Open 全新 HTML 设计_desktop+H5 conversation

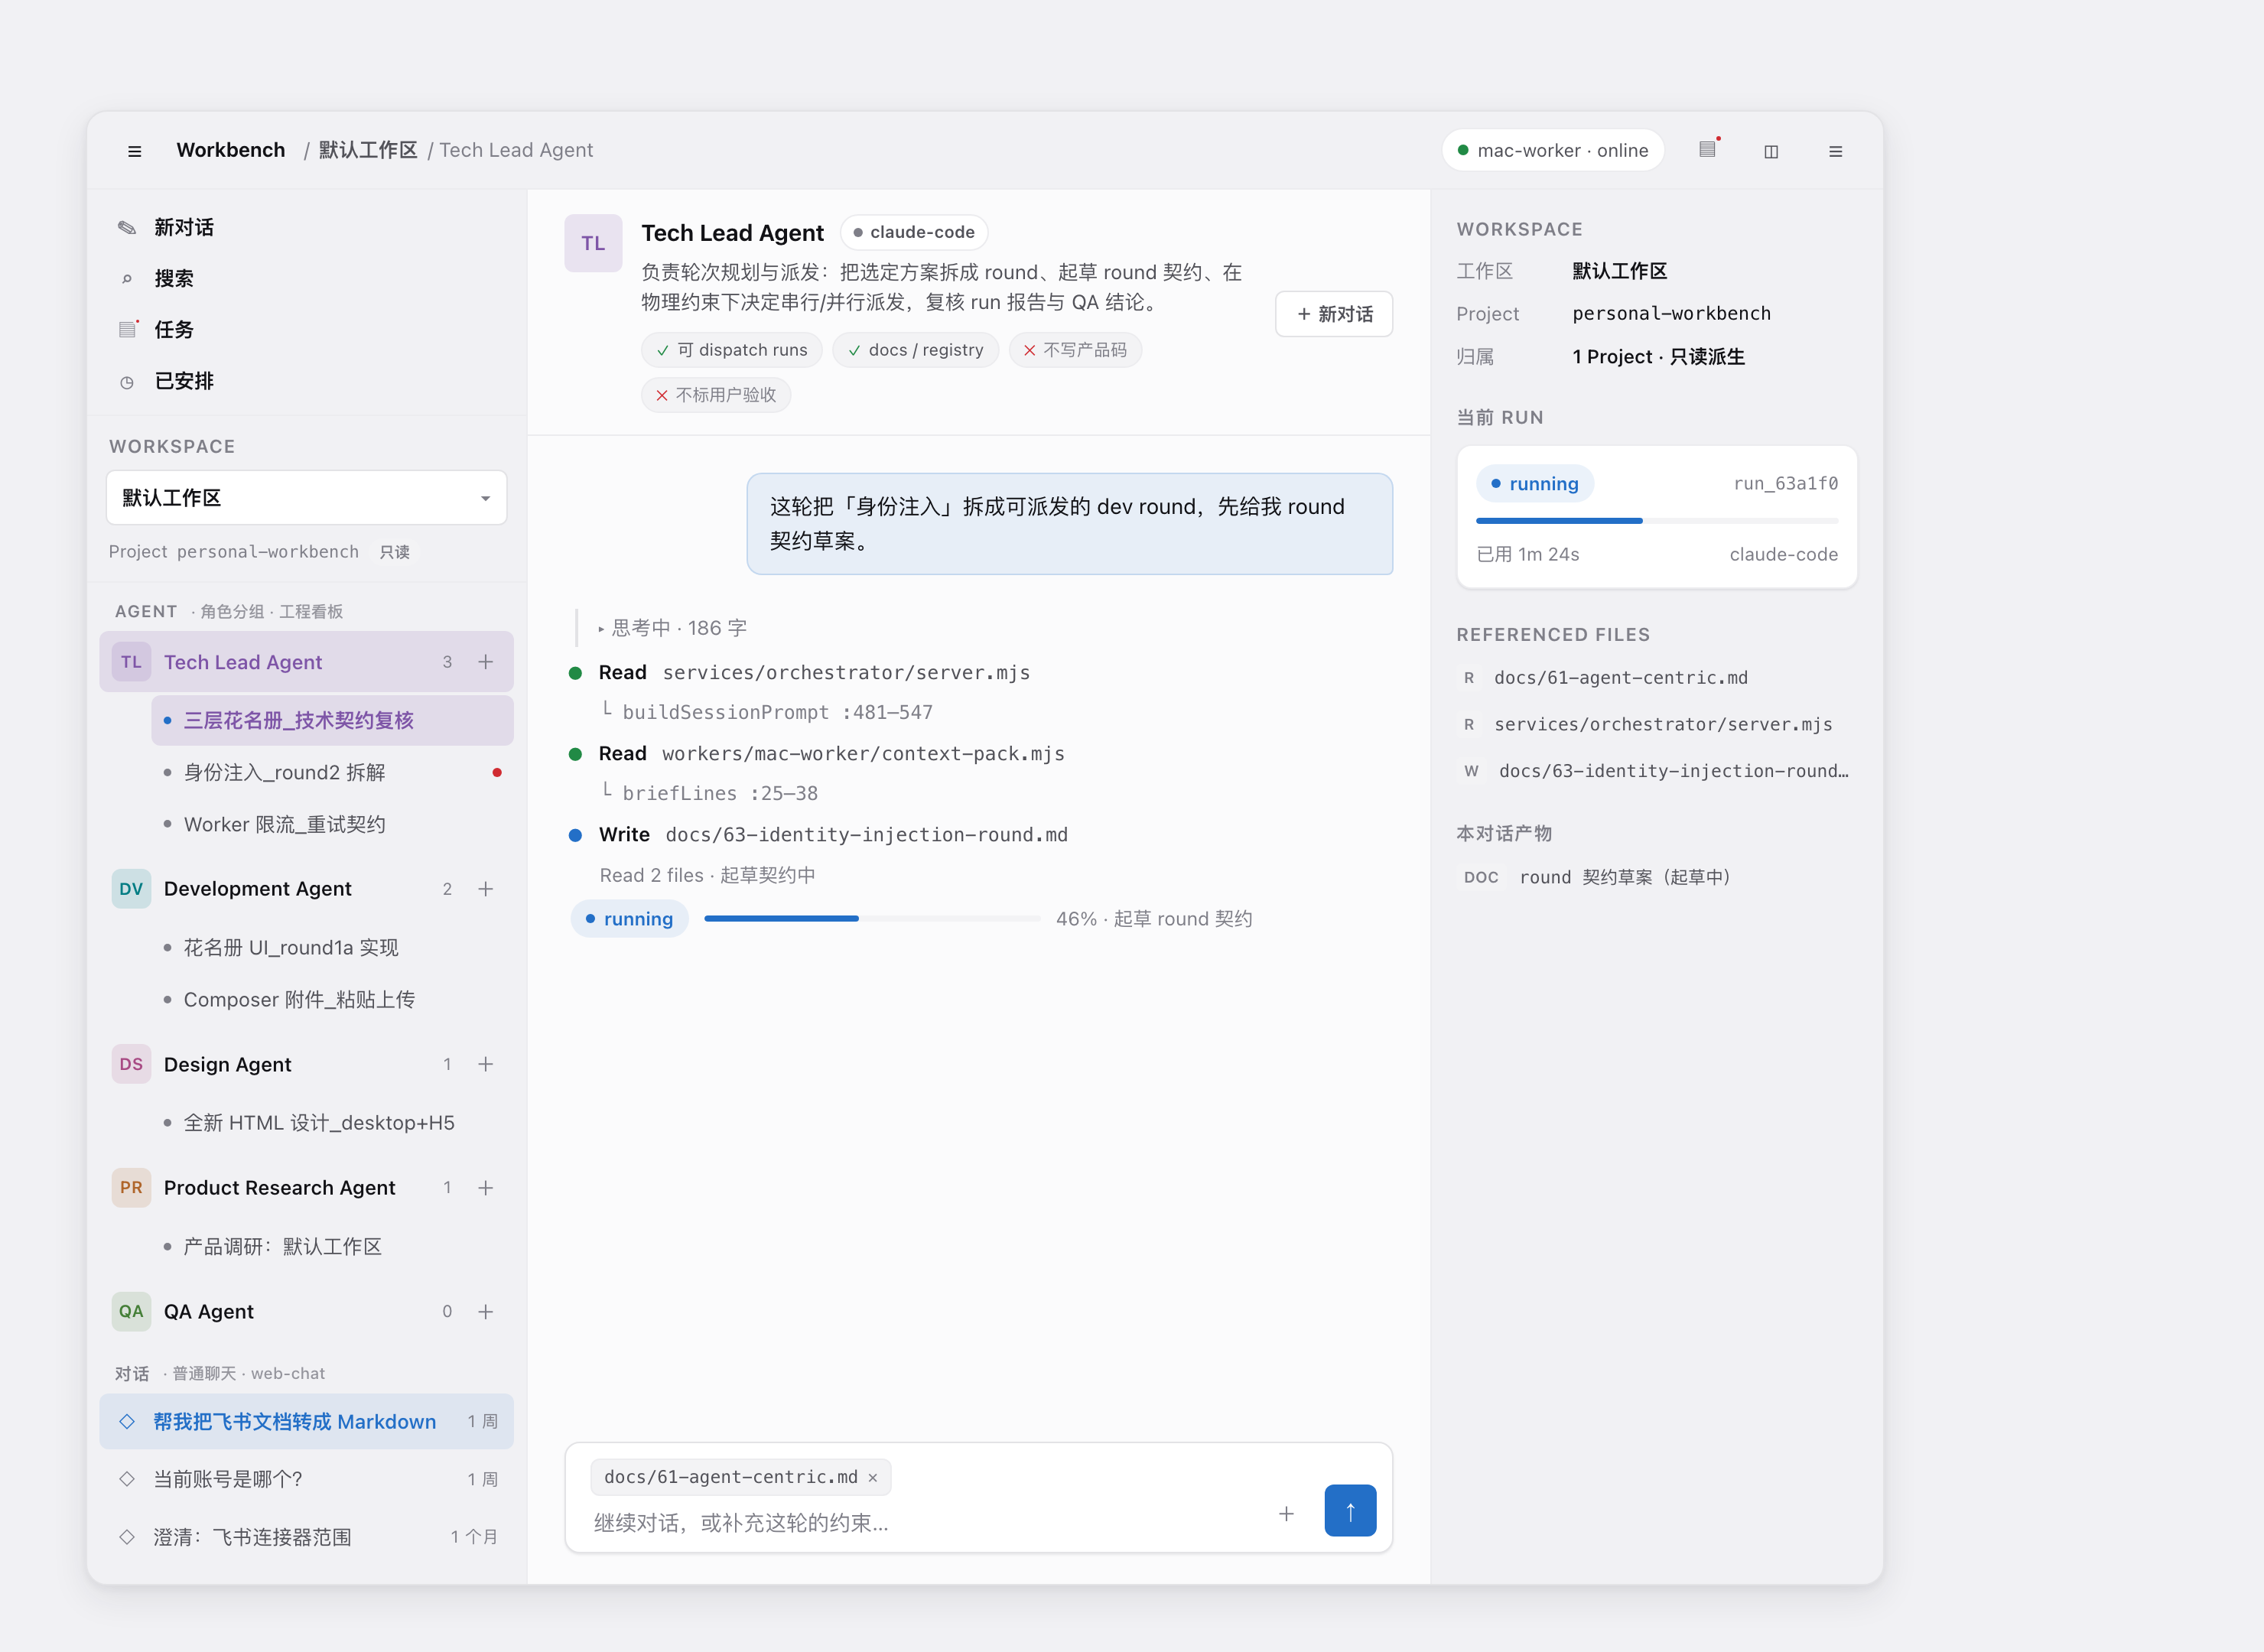[332, 1123]
